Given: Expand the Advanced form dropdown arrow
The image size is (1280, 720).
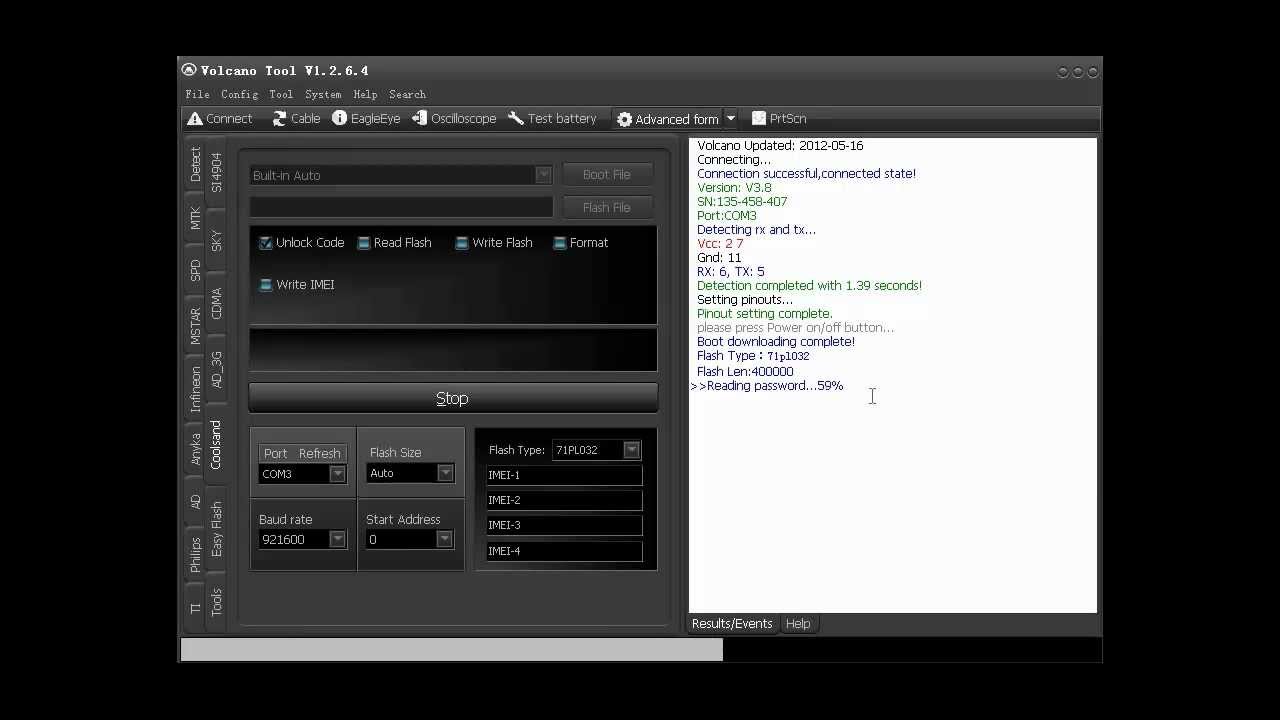Looking at the screenshot, I should coord(730,119).
